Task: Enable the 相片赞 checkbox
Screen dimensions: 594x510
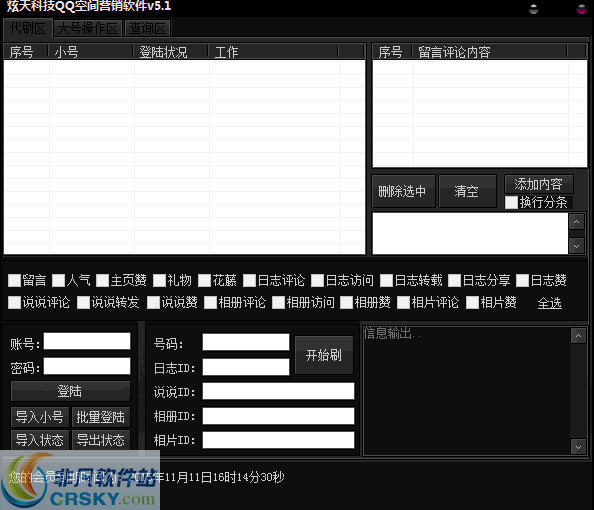Action: coord(472,302)
